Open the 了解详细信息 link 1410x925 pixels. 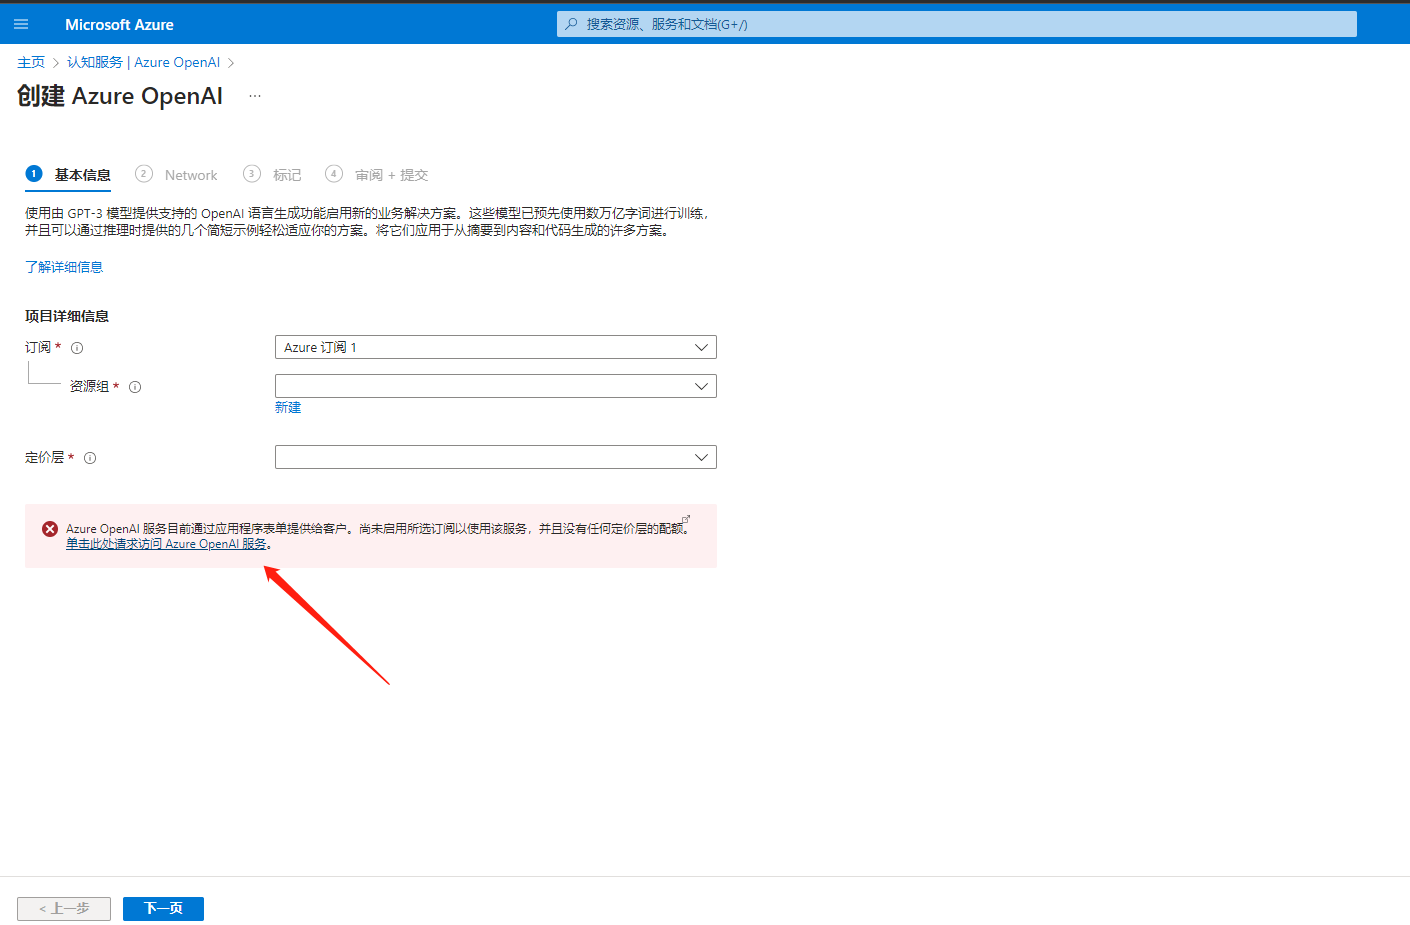(64, 267)
